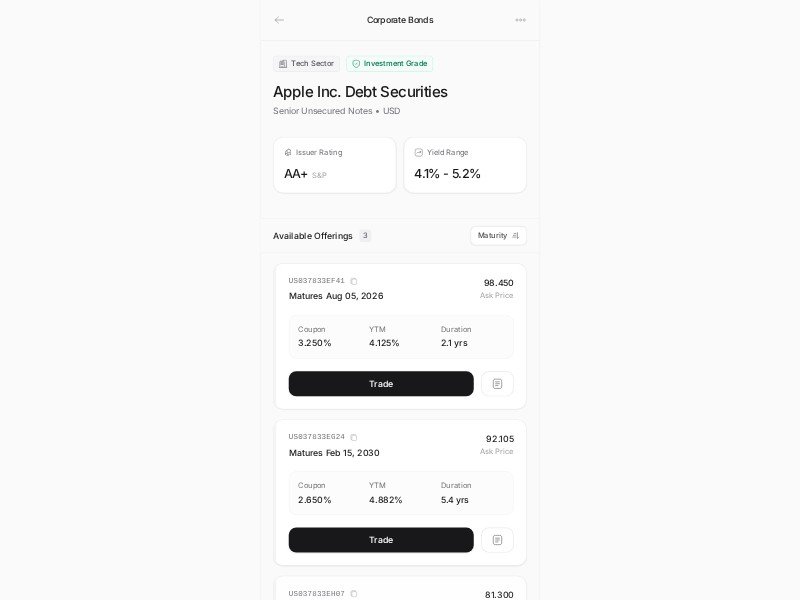The width and height of the screenshot is (800, 600).
Task: Click the 98.450 ask price
Action: tap(498, 283)
